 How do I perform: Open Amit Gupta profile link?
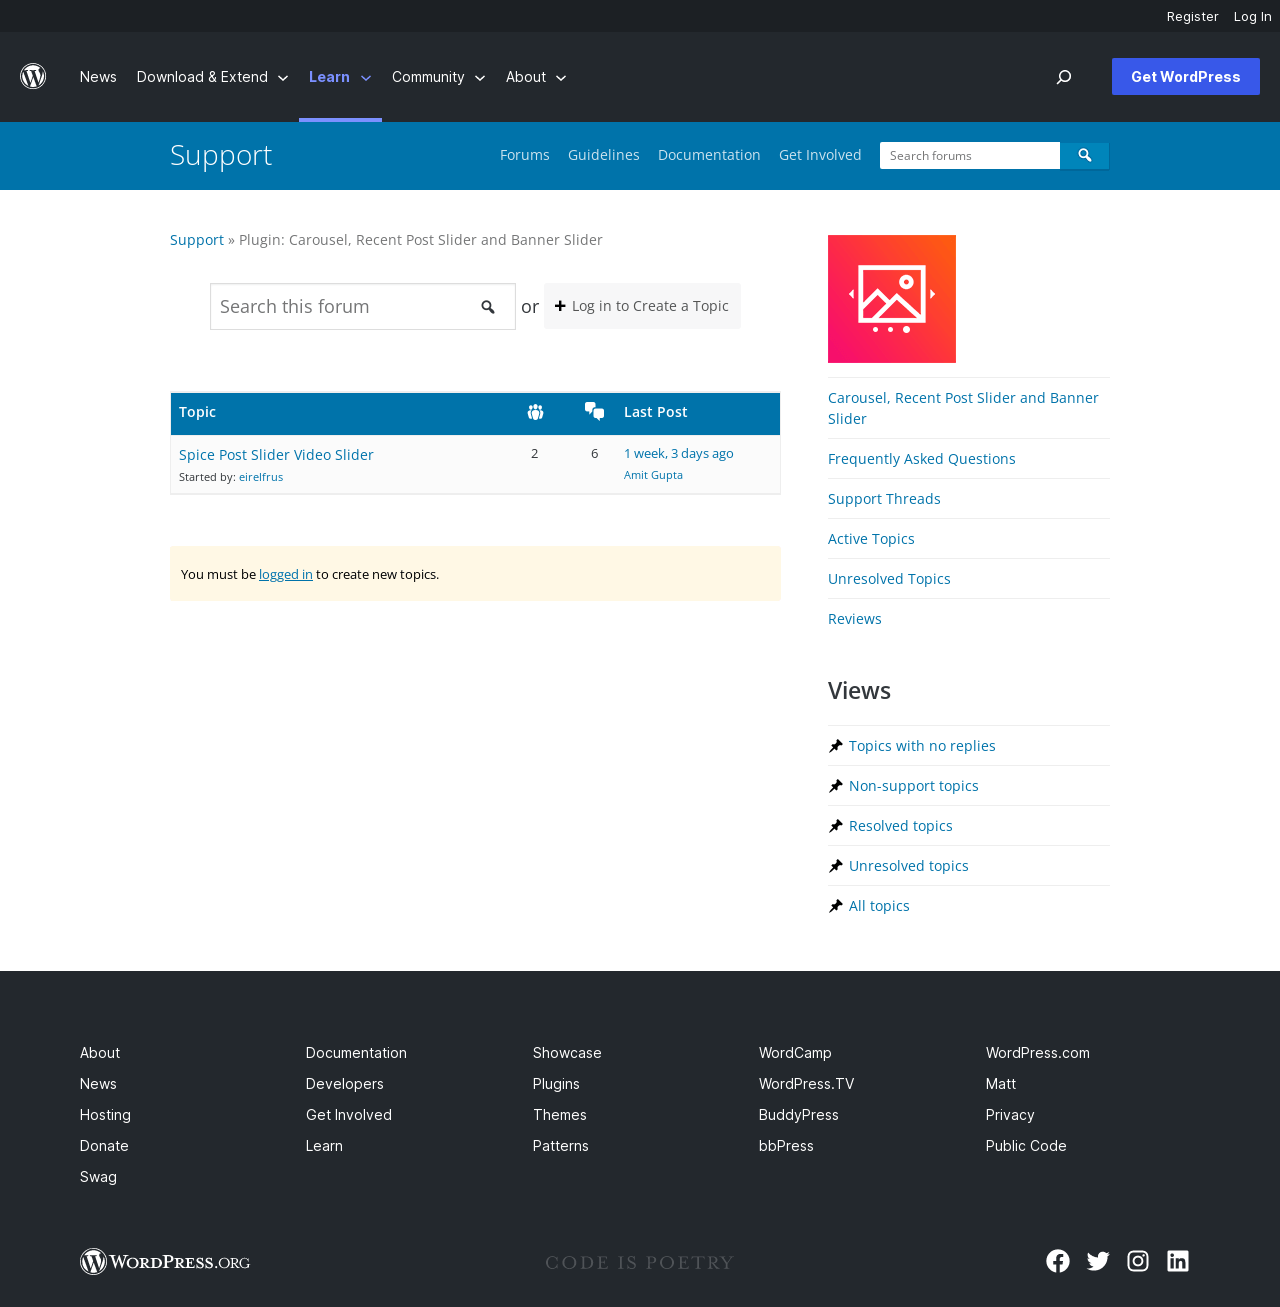tap(653, 475)
